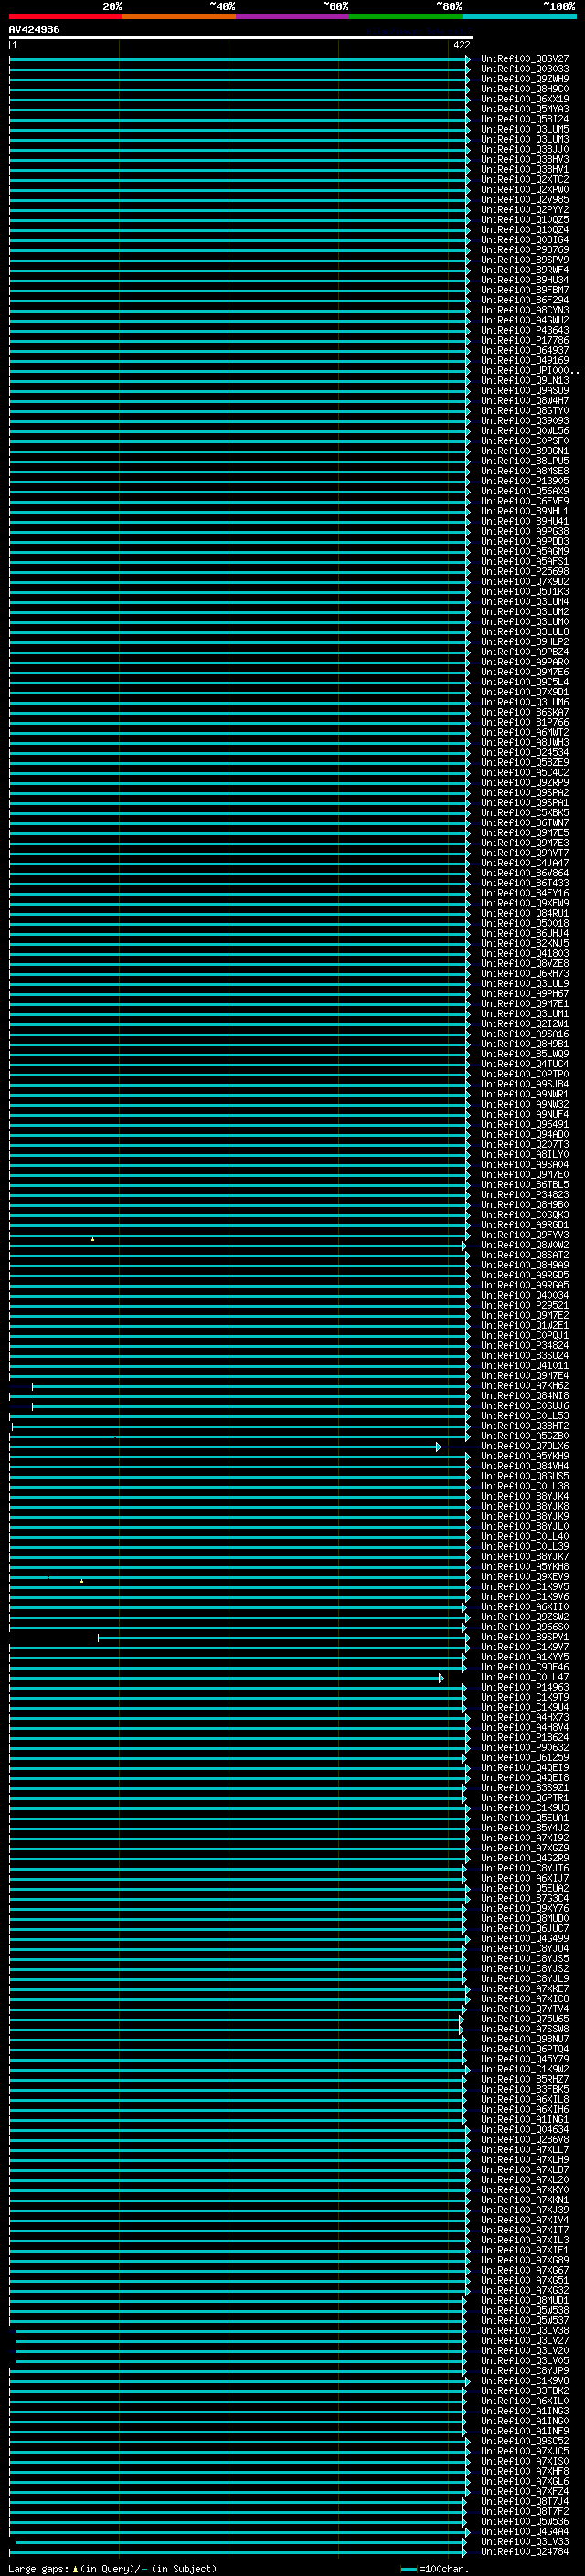This screenshot has width=585, height=2576.
Task: Click the yellow triangle in the Large gaps legend
Action: pos(75,2568)
